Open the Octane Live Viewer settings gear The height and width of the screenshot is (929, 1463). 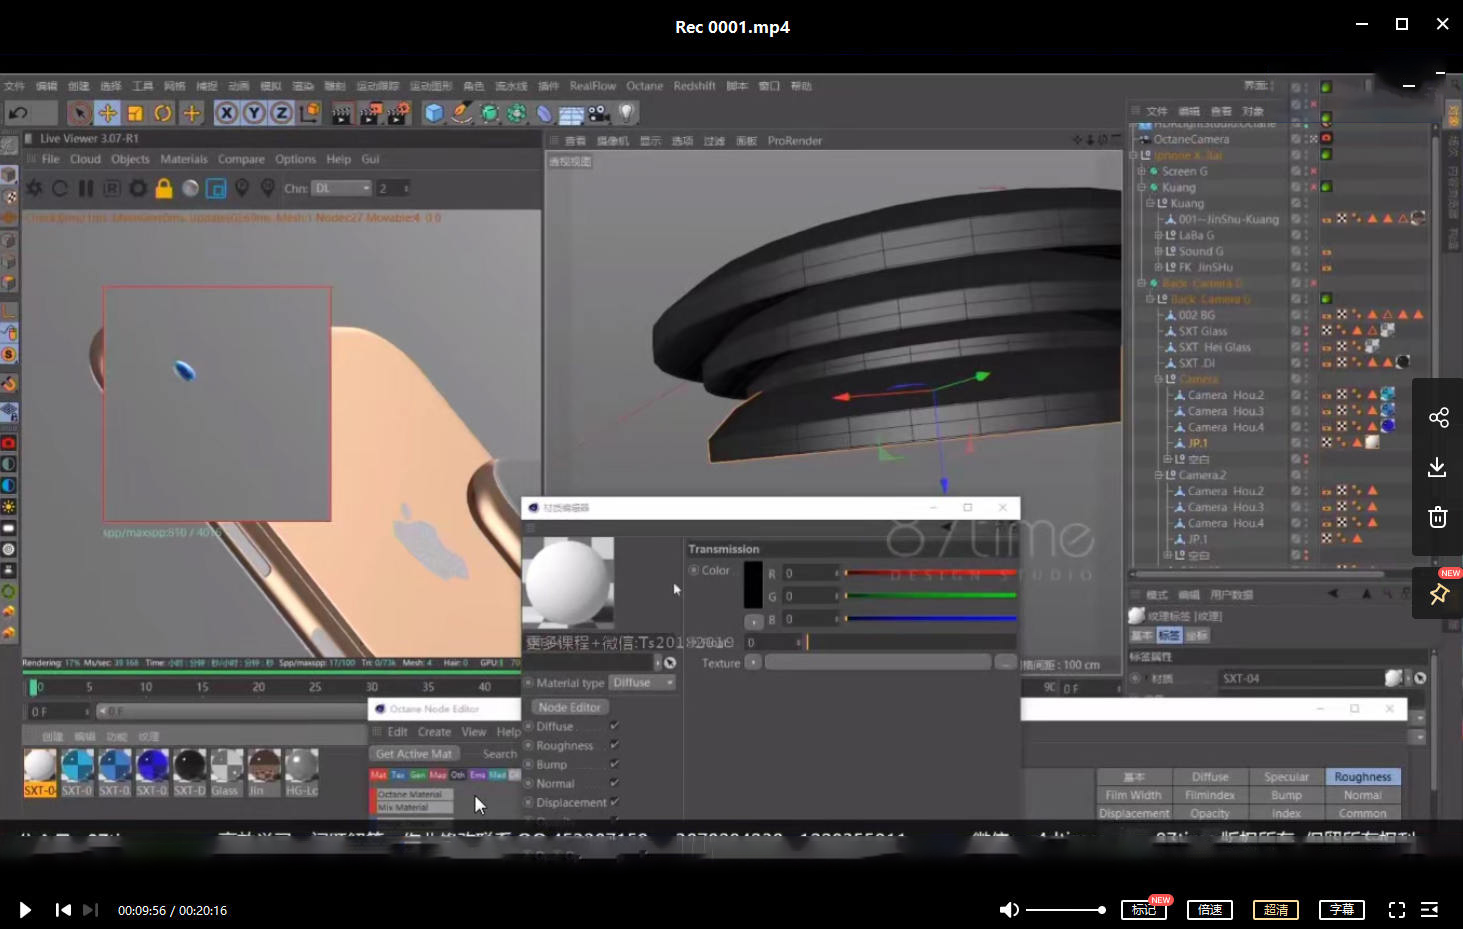coord(137,188)
